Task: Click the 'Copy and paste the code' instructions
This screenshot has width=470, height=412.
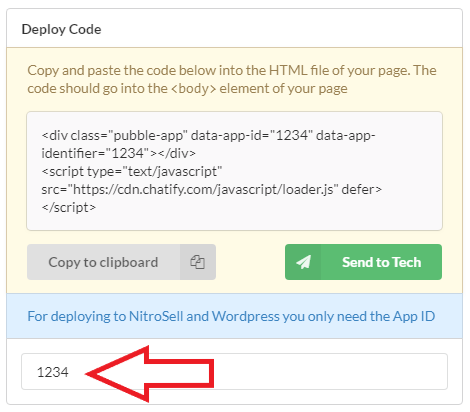Action: [x=232, y=70]
